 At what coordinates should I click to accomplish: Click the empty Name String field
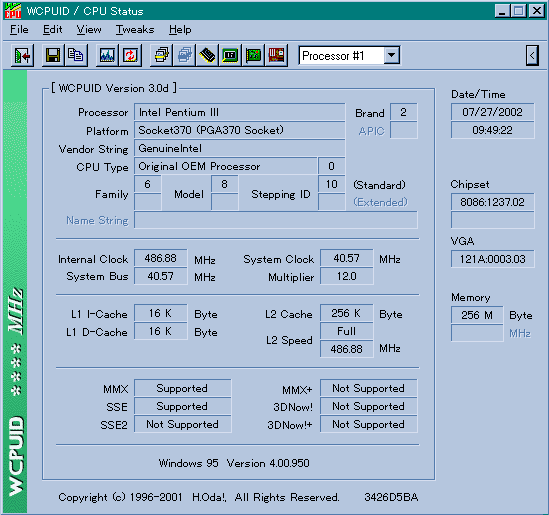[x=276, y=220]
